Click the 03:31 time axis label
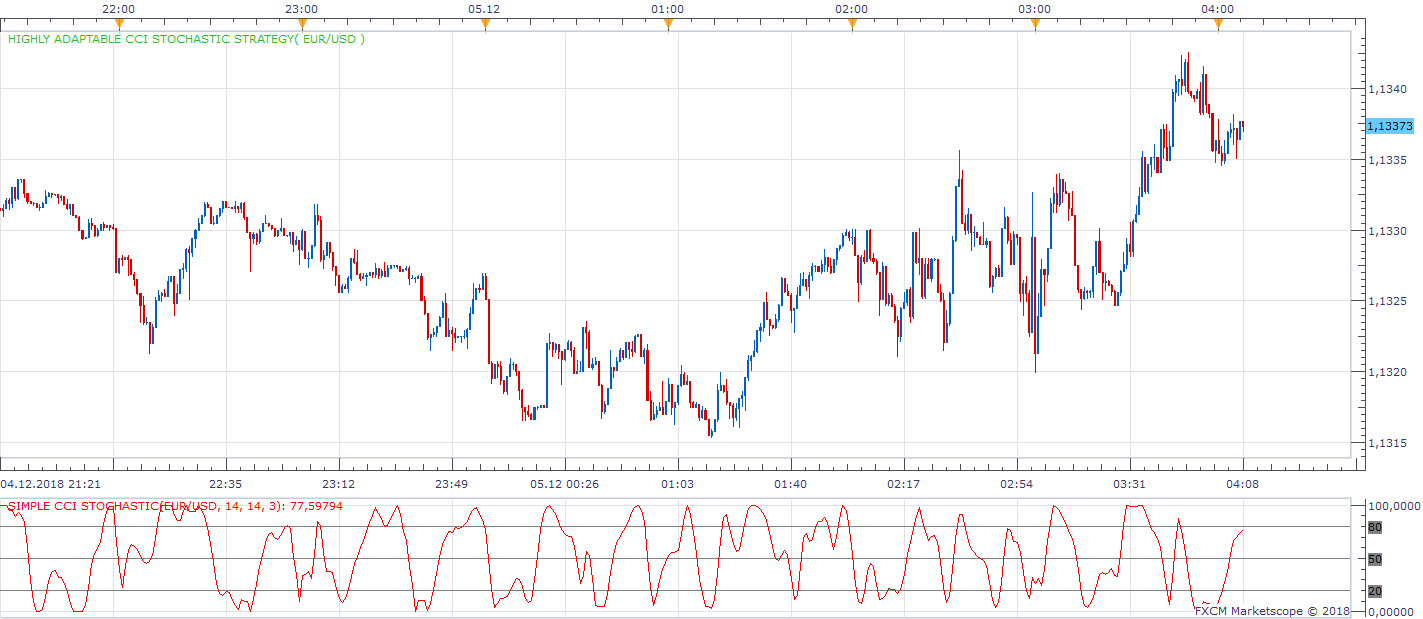Image resolution: width=1423 pixels, height=619 pixels. coord(1130,484)
